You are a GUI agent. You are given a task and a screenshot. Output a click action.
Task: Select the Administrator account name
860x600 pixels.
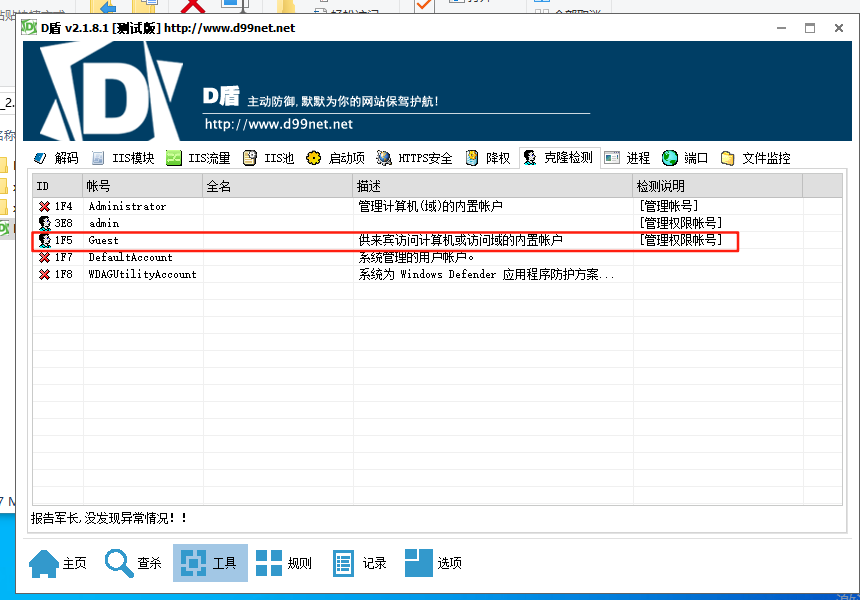point(127,206)
